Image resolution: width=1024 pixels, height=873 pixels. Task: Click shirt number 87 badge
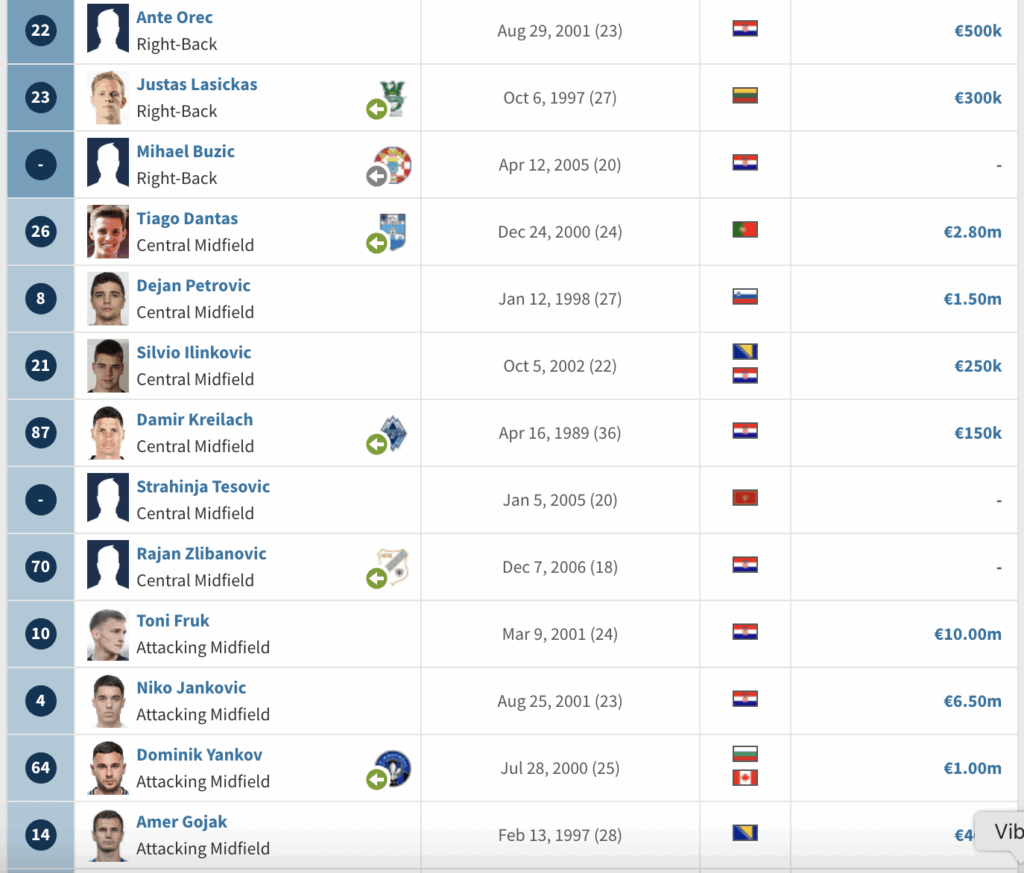pyautogui.click(x=40, y=432)
